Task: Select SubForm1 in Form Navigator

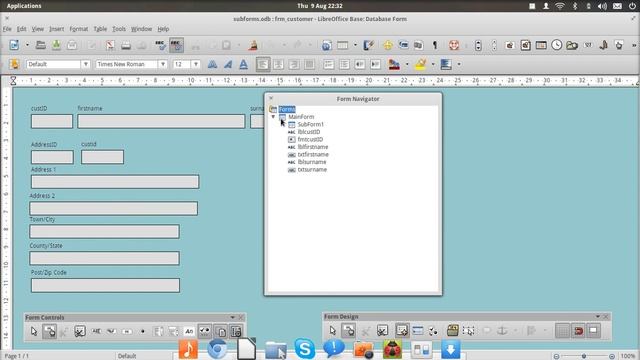Action: click(x=311, y=124)
